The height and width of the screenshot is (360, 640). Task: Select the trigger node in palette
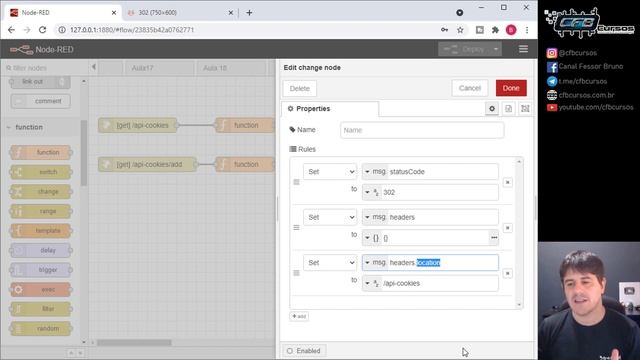[x=41, y=270]
